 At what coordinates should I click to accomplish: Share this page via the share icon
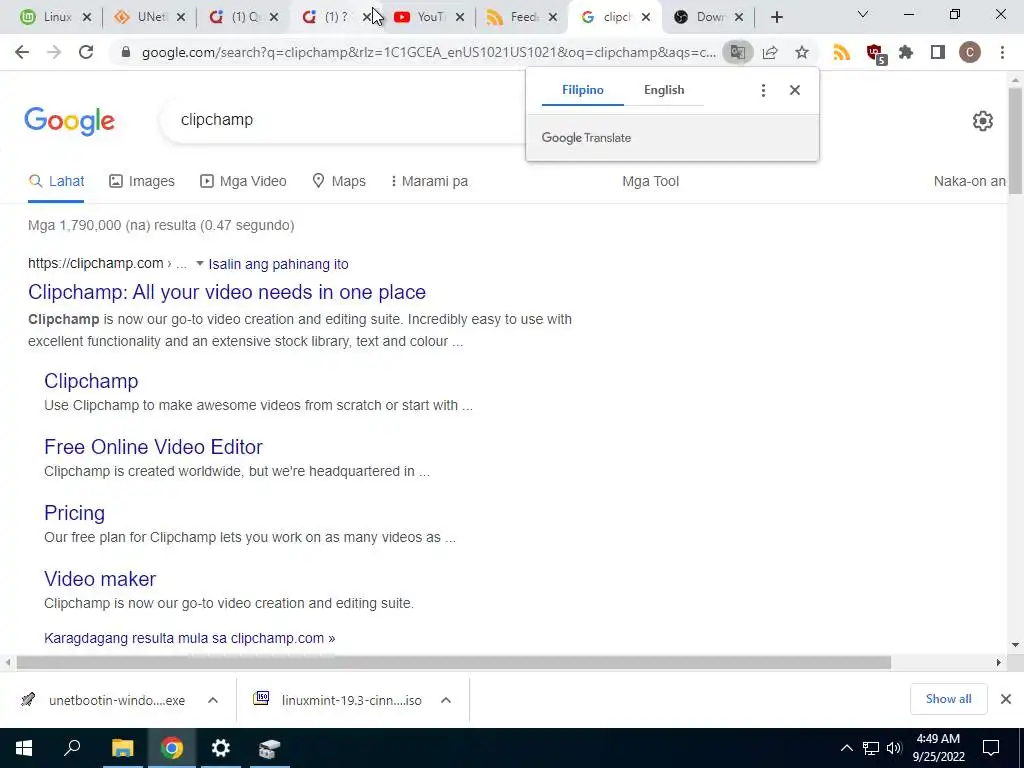click(x=770, y=52)
